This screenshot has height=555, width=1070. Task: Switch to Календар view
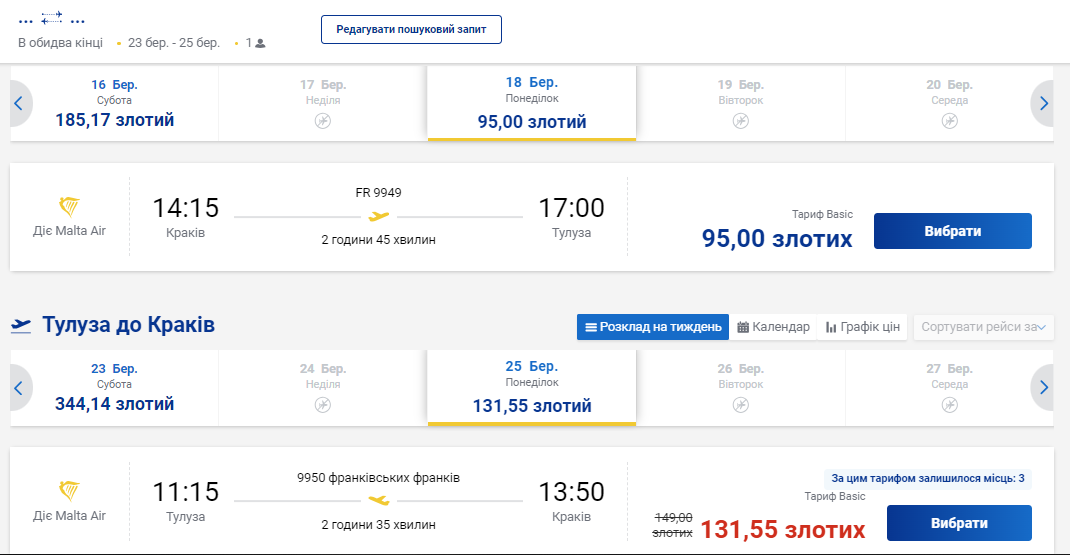tap(773, 327)
